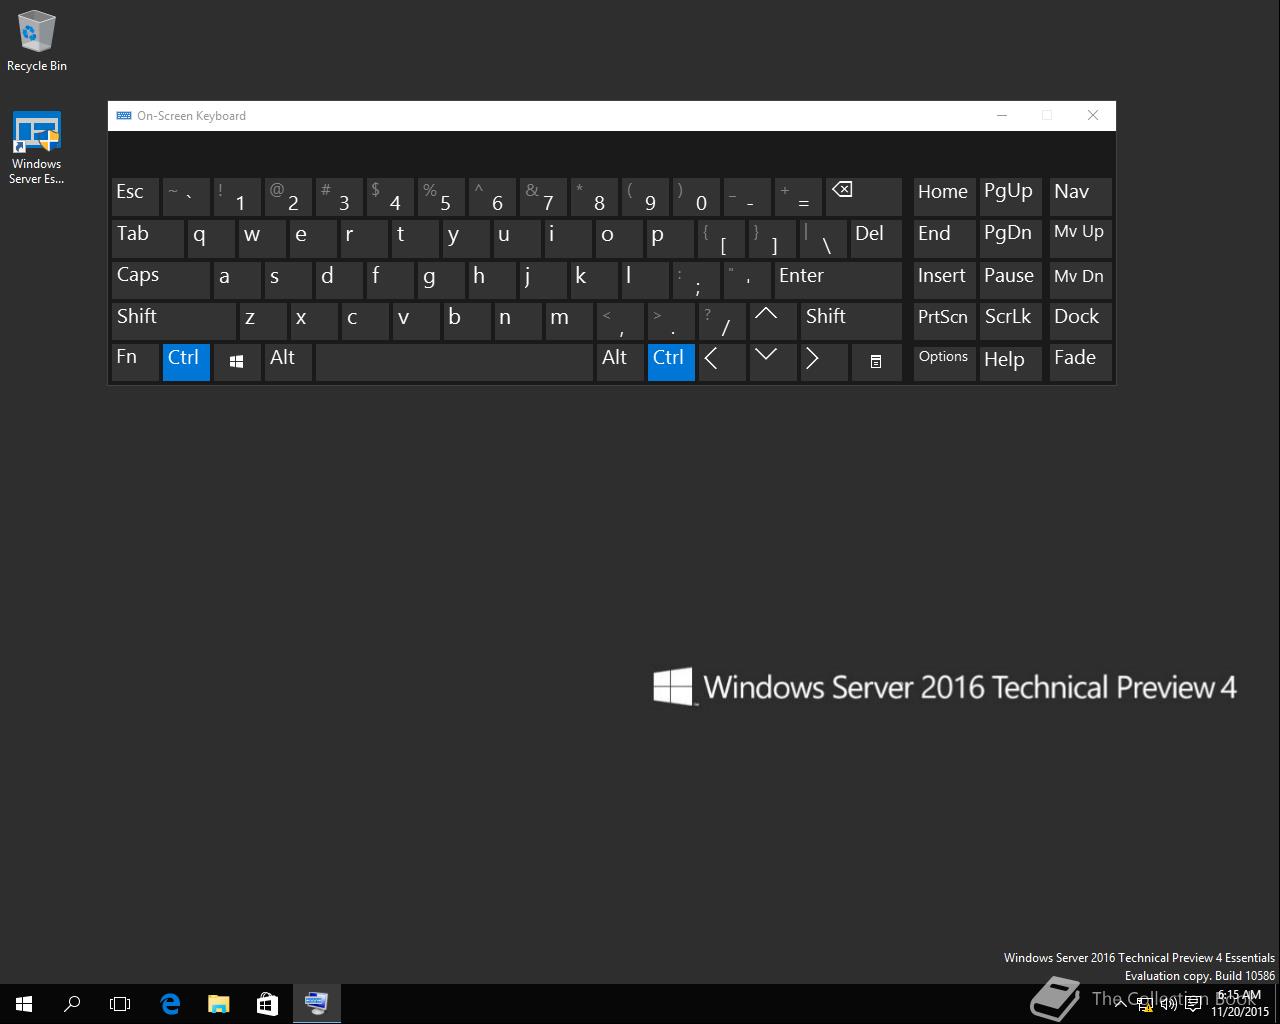Screen dimensions: 1280x1024
Task: Launch Microsoft Edge from the taskbar
Action: coord(170,1003)
